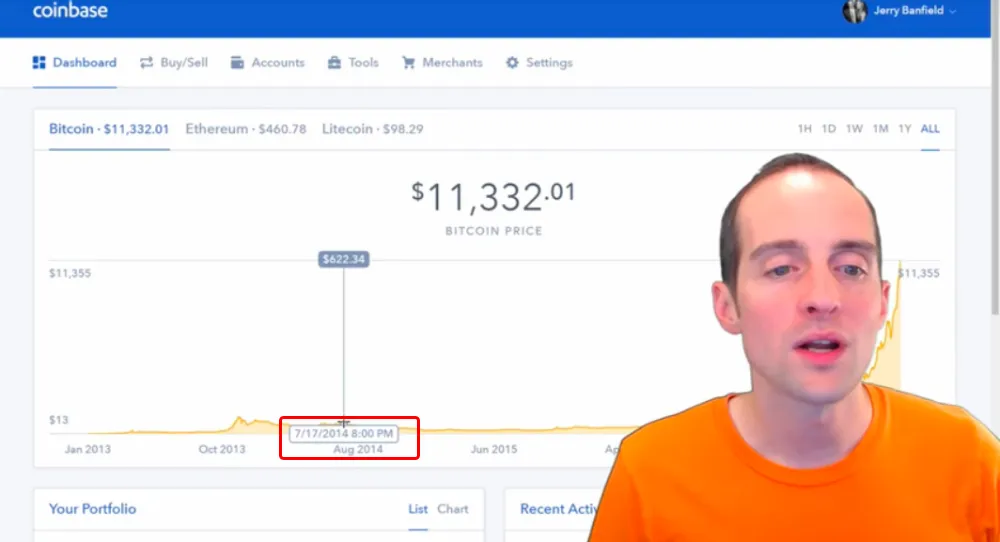
Task: Click the Buy/Sell arrows icon
Action: coord(147,62)
